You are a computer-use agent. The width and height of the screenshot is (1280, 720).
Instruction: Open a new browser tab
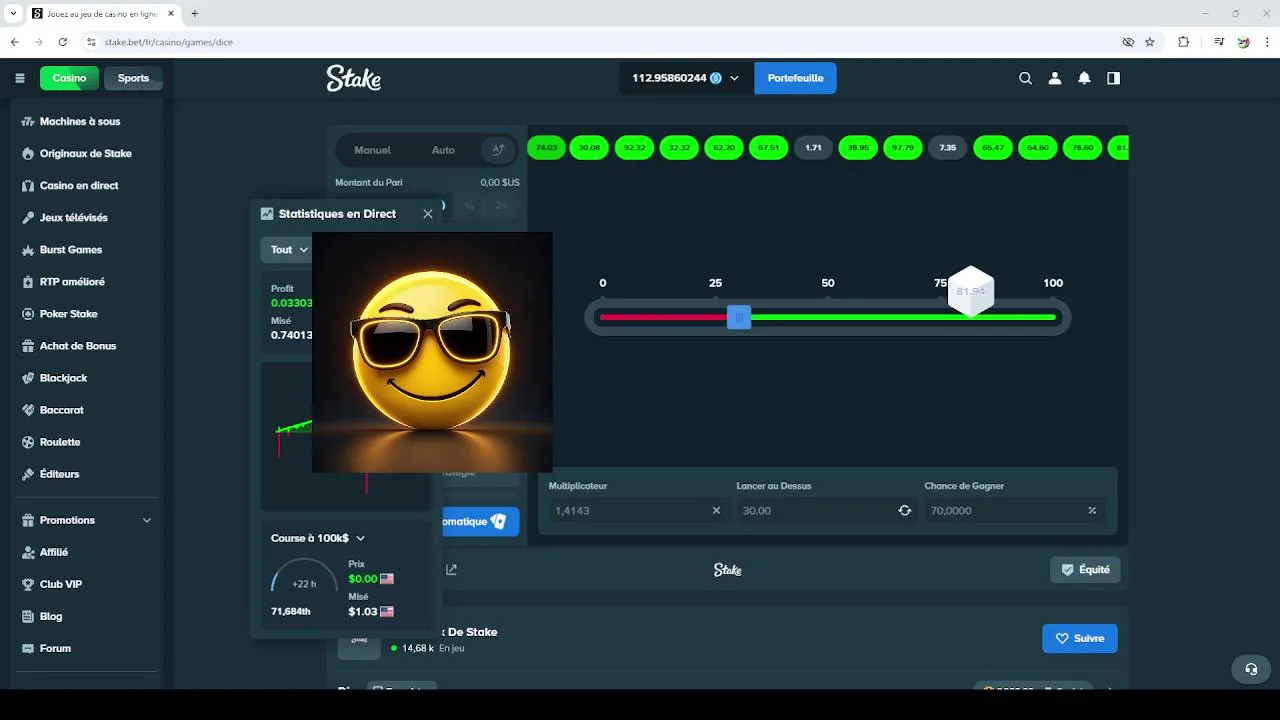(195, 13)
